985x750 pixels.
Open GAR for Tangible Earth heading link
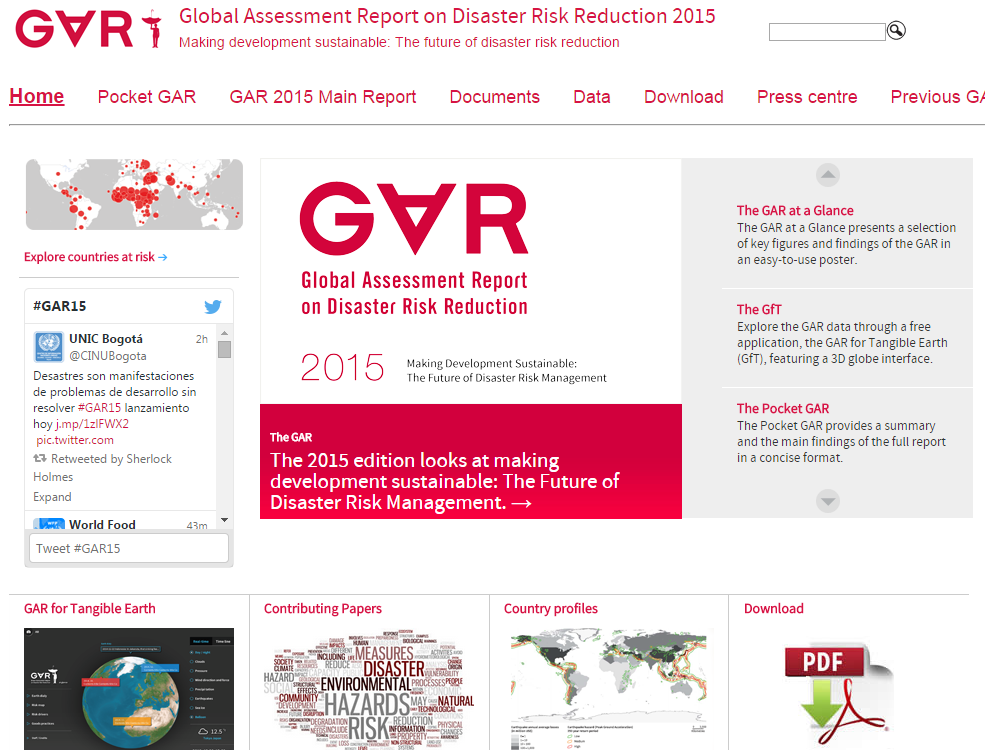point(89,609)
